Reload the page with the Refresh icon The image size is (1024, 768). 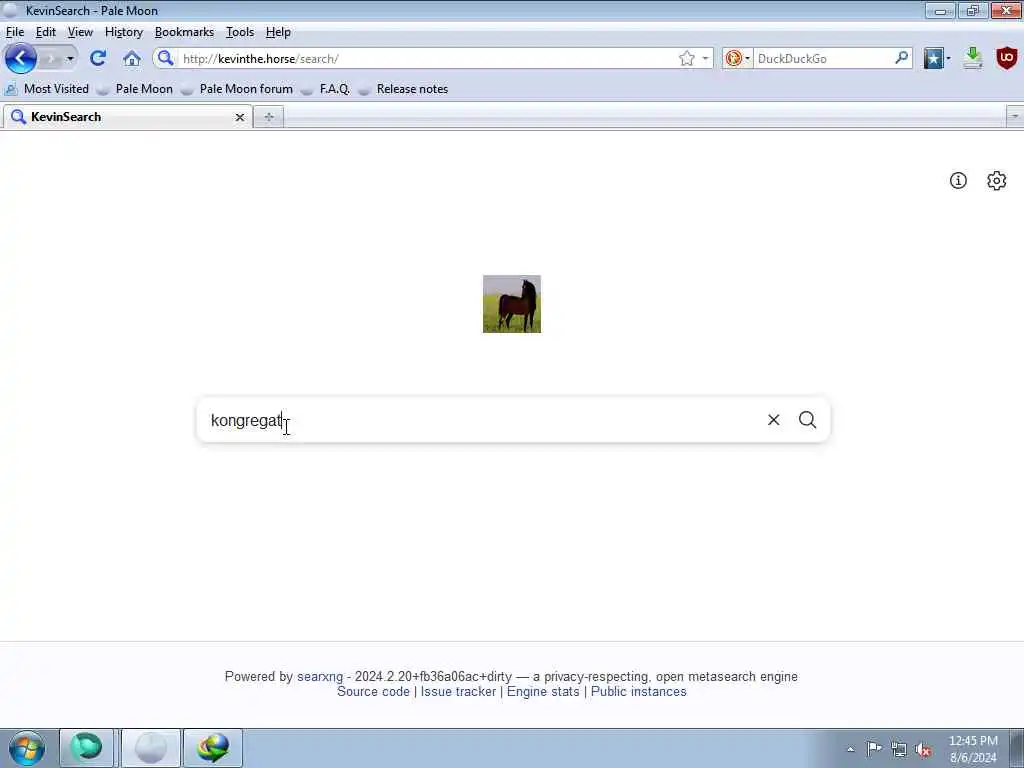click(x=98, y=59)
